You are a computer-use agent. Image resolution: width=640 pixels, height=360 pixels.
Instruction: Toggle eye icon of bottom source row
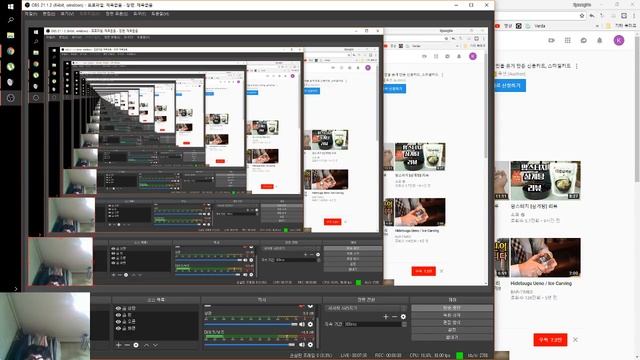118,328
